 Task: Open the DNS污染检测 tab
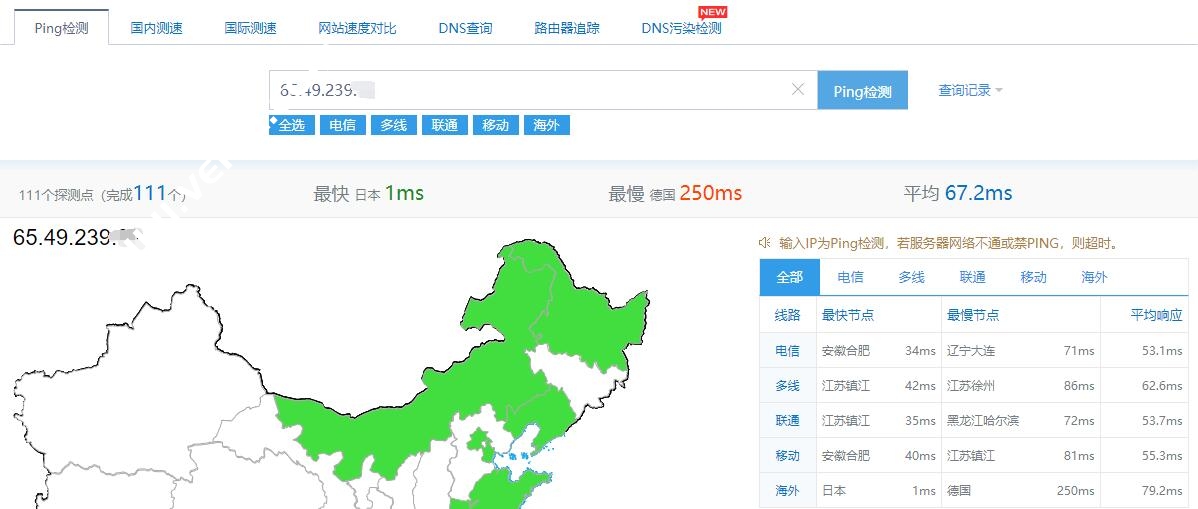[x=682, y=28]
